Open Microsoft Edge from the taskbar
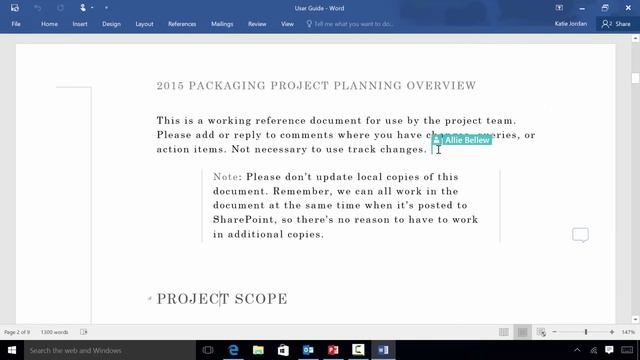The height and width of the screenshot is (360, 640). click(233, 350)
